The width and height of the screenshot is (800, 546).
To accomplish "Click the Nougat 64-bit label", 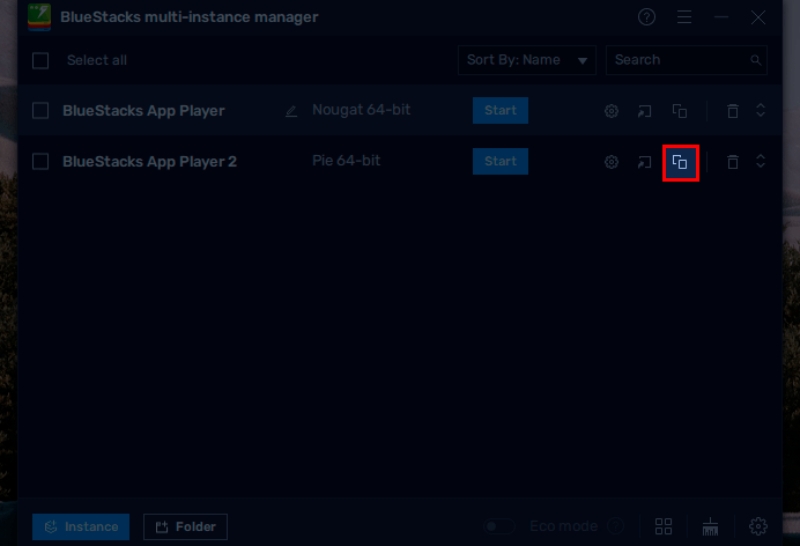I will pos(361,110).
